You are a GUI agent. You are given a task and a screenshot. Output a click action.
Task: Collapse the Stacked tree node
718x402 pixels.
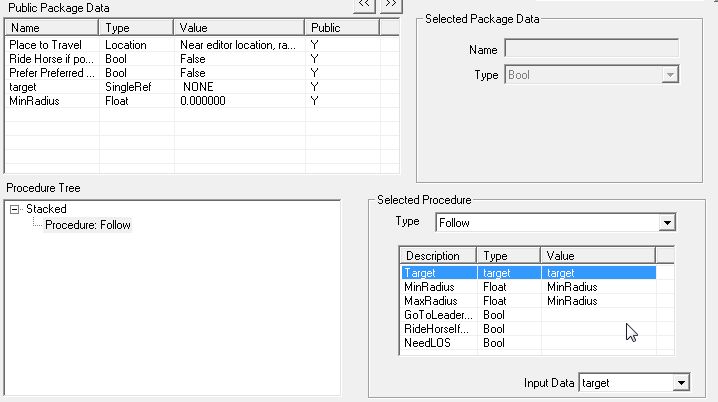coord(15,209)
